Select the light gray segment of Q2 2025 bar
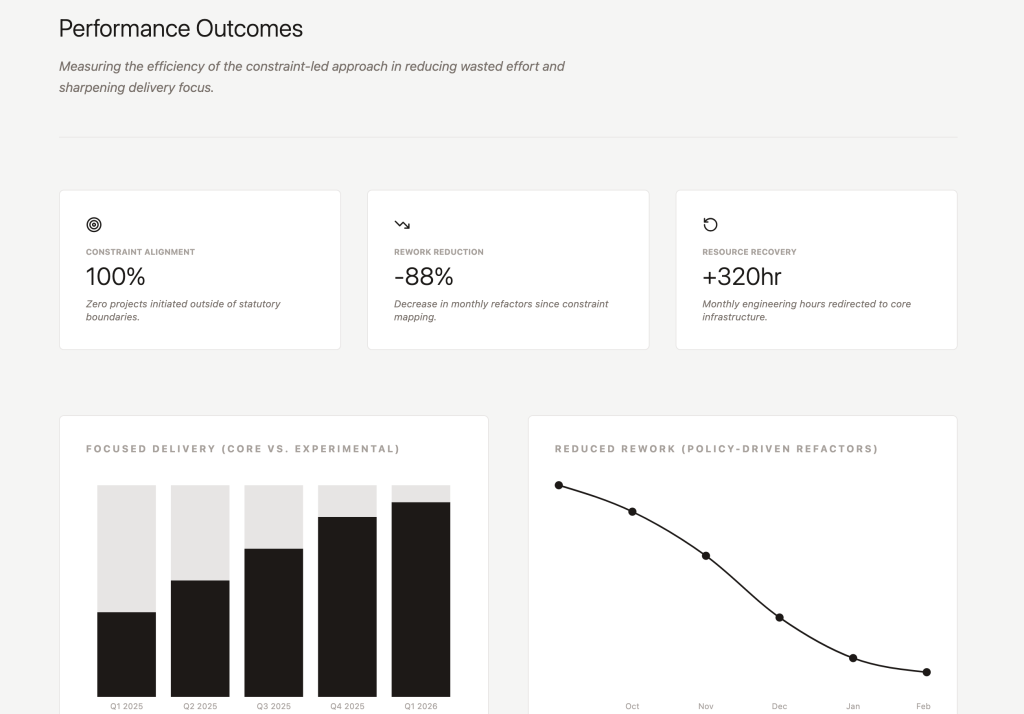This screenshot has width=1024, height=714. [200, 532]
